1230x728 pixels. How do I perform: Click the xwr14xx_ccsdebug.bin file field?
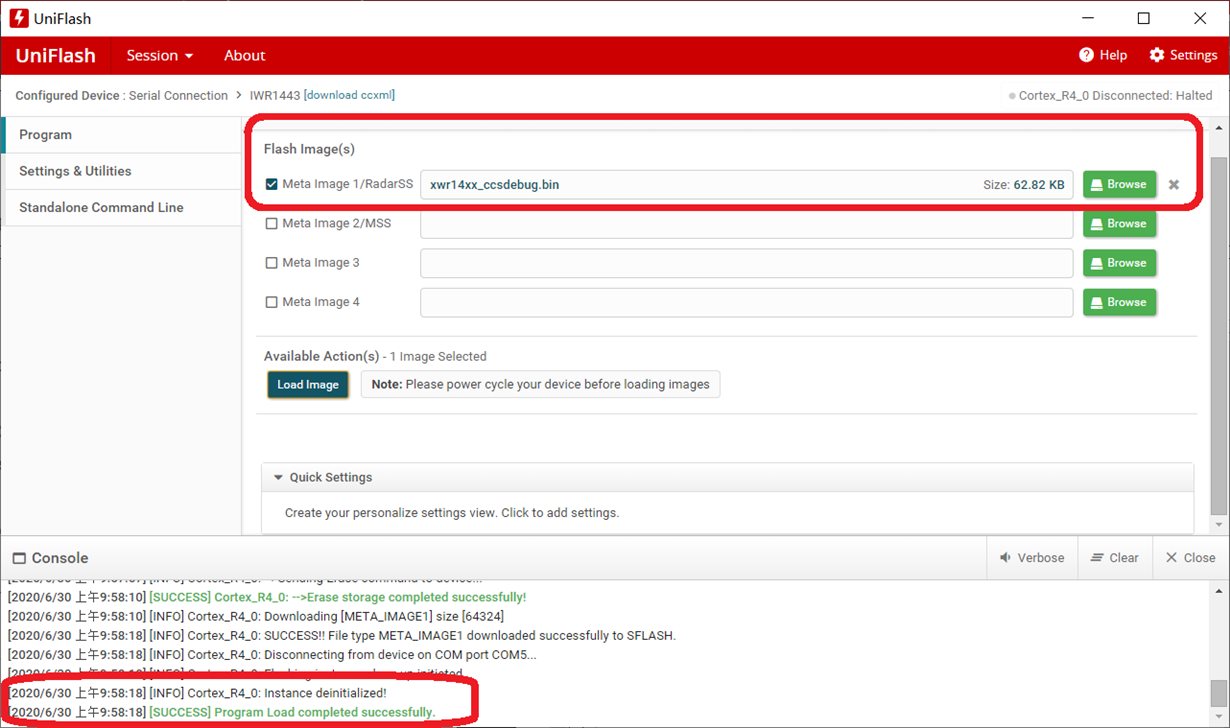click(x=746, y=184)
